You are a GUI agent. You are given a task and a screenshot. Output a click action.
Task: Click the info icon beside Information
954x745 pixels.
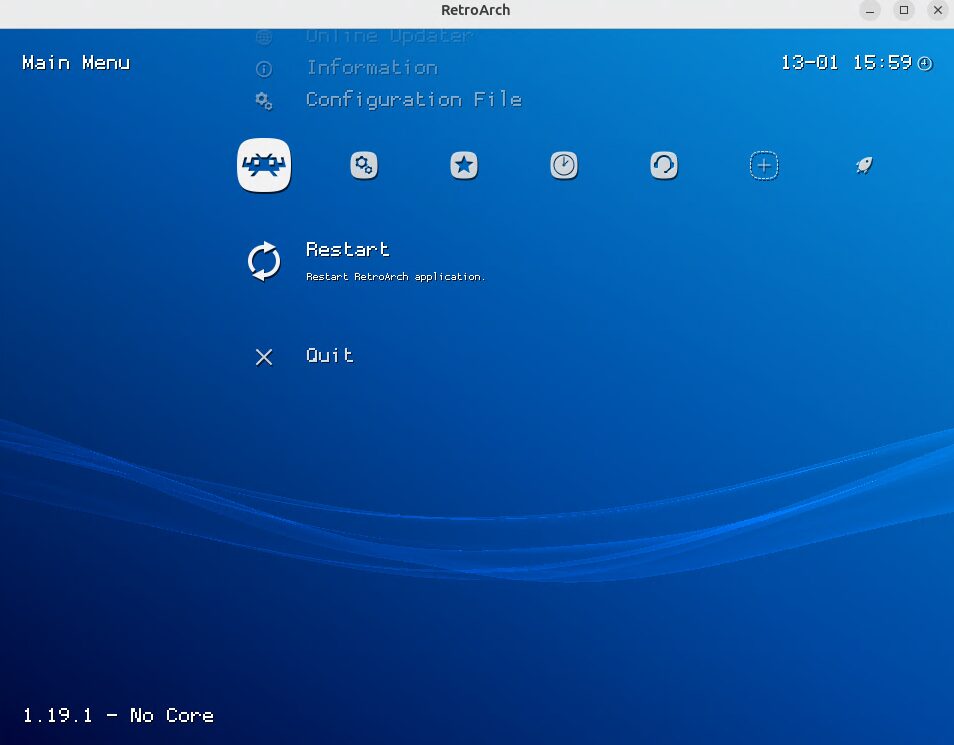(264, 69)
